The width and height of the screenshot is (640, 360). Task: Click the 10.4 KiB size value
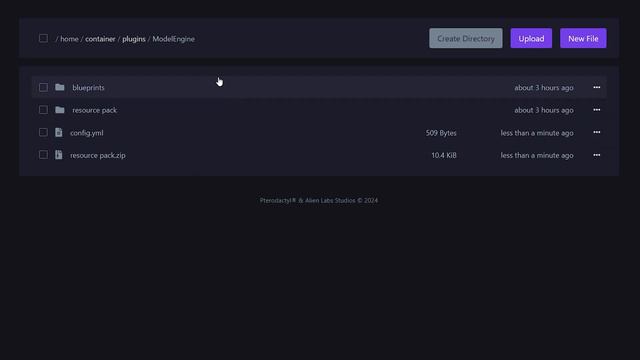click(x=444, y=156)
